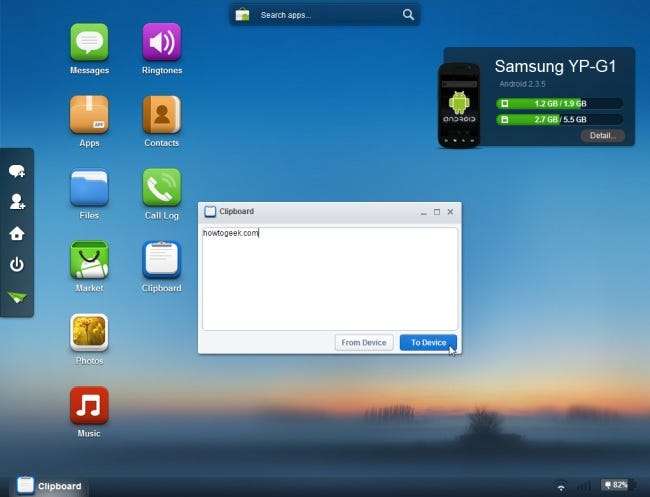Click the home sidebar icon
The image size is (650, 497).
[x=17, y=233]
